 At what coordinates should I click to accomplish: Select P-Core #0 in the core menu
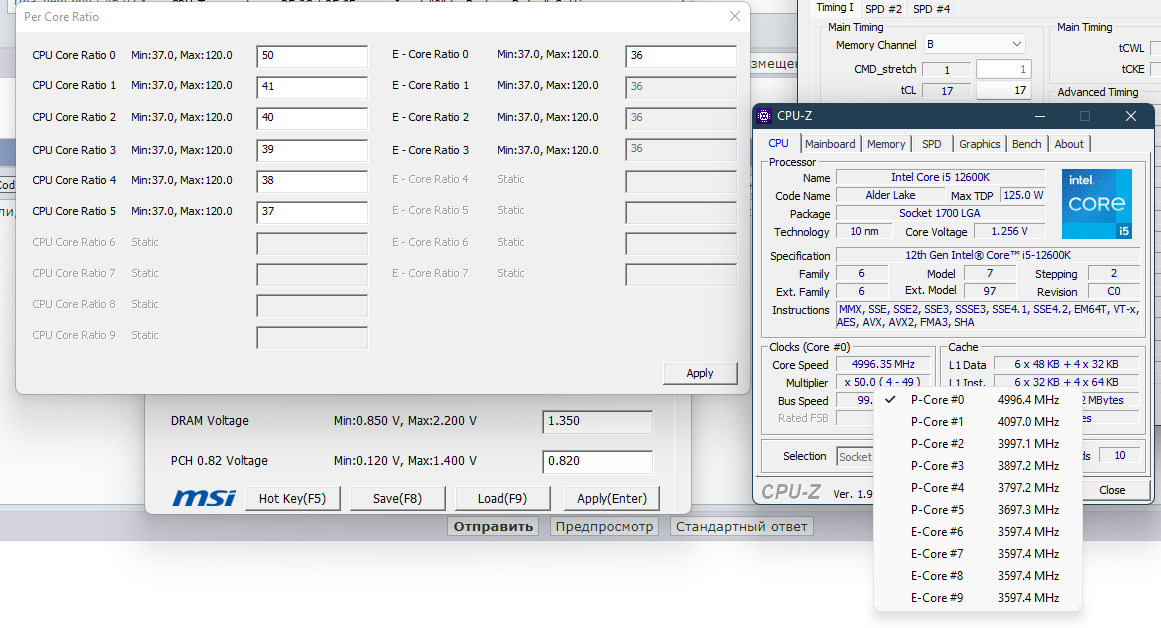pos(977,400)
